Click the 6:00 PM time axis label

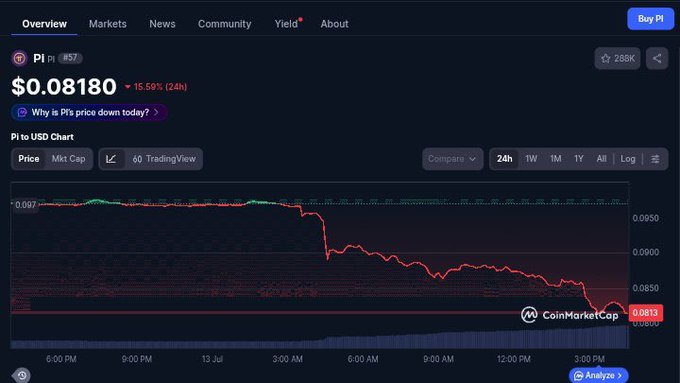61,359
